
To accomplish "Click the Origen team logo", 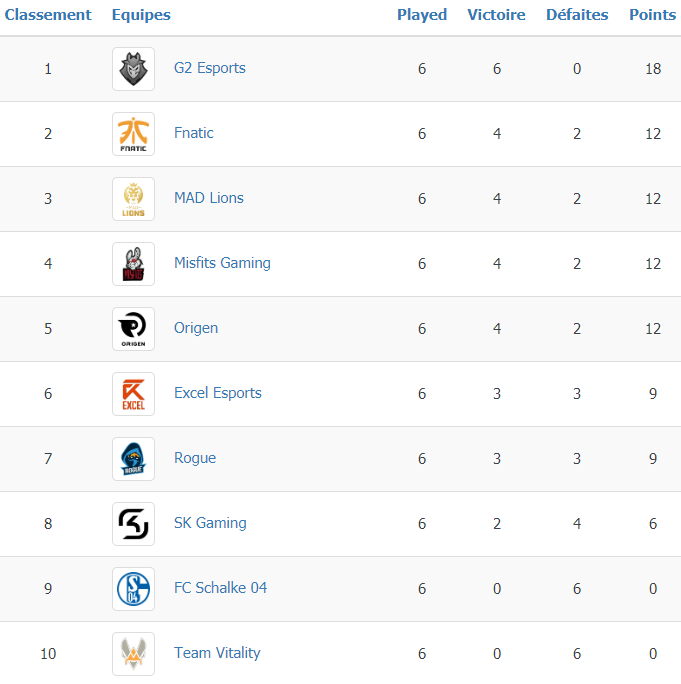I will click(133, 329).
